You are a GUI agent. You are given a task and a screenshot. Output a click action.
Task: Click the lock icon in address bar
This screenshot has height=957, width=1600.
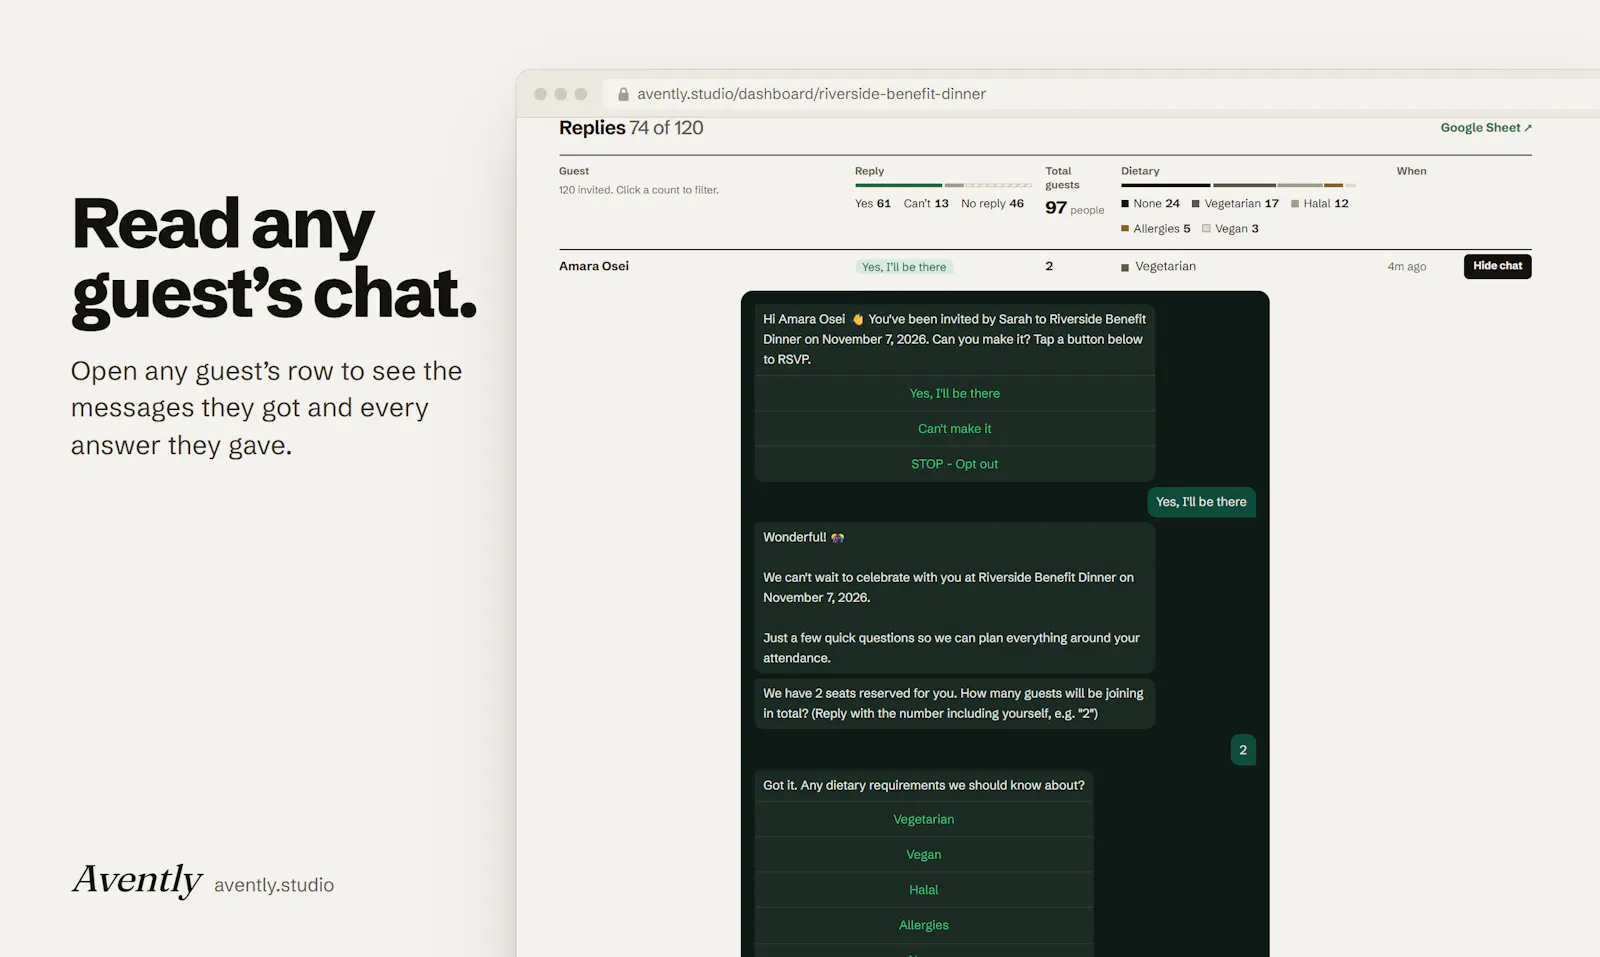click(x=623, y=94)
